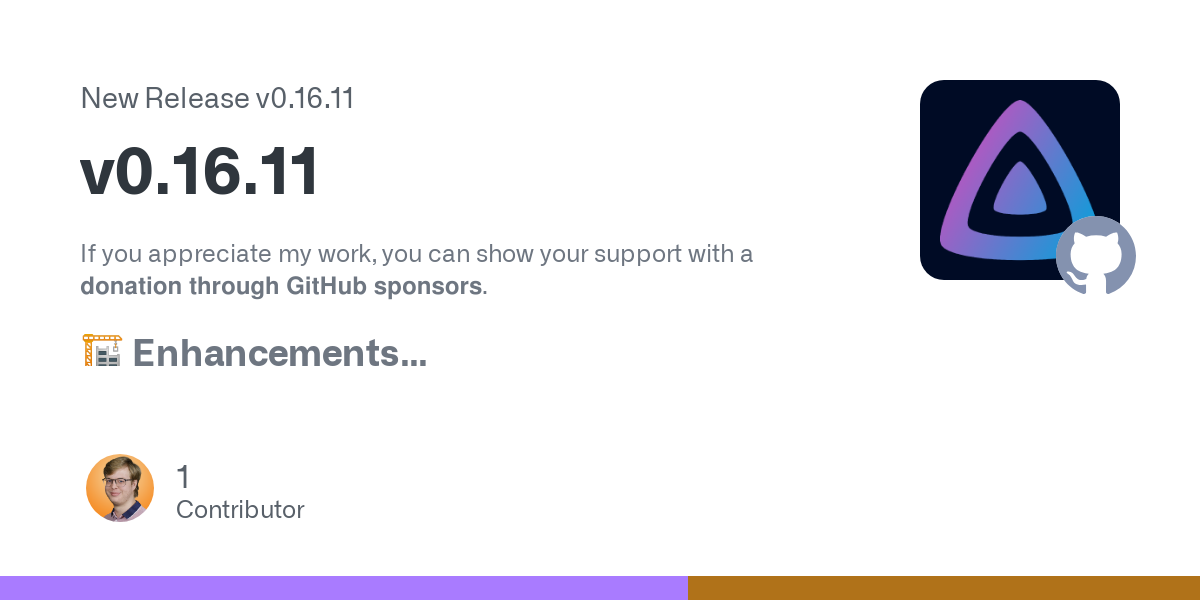The image size is (1200, 600).
Task: Click the GitHub octocat badge icon
Action: pyautogui.click(x=1096, y=256)
